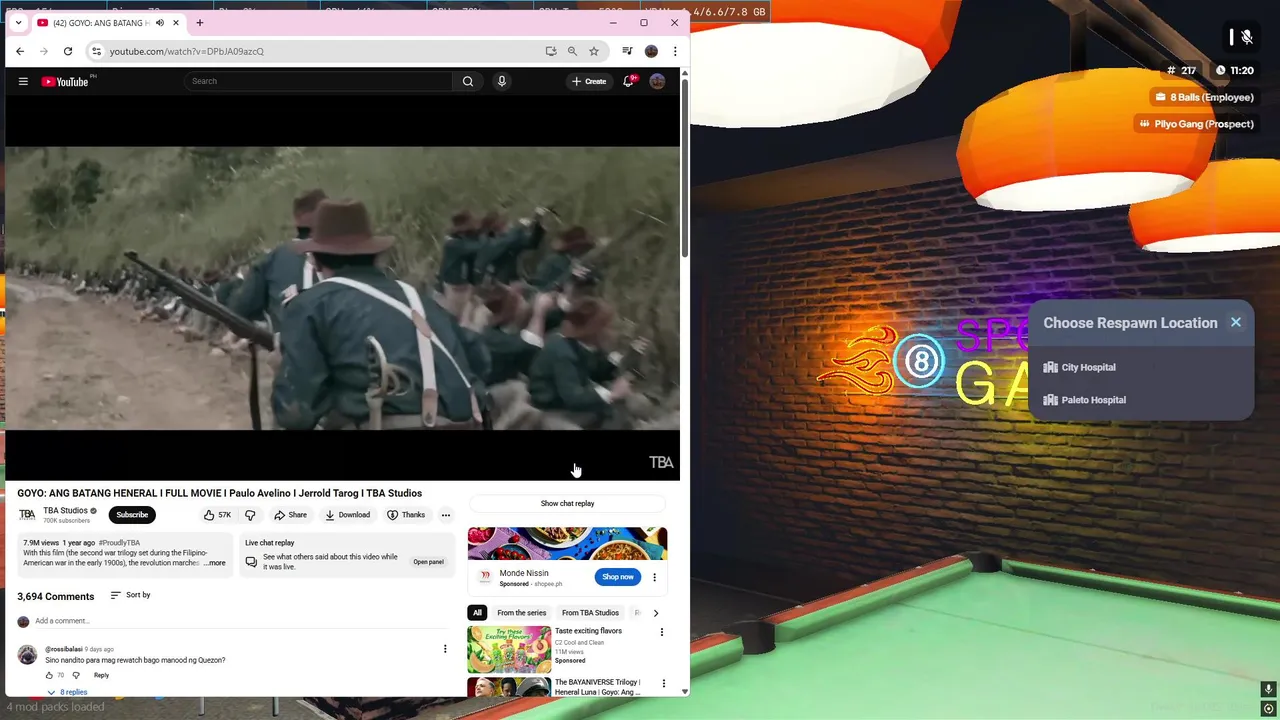Like rossibalasi's comment
The height and width of the screenshot is (720, 1280).
[x=49, y=675]
